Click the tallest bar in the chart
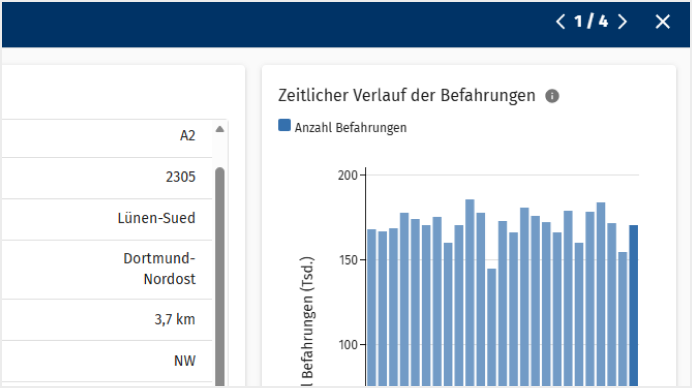Viewport: 692px width, 389px height. pyautogui.click(x=470, y=293)
